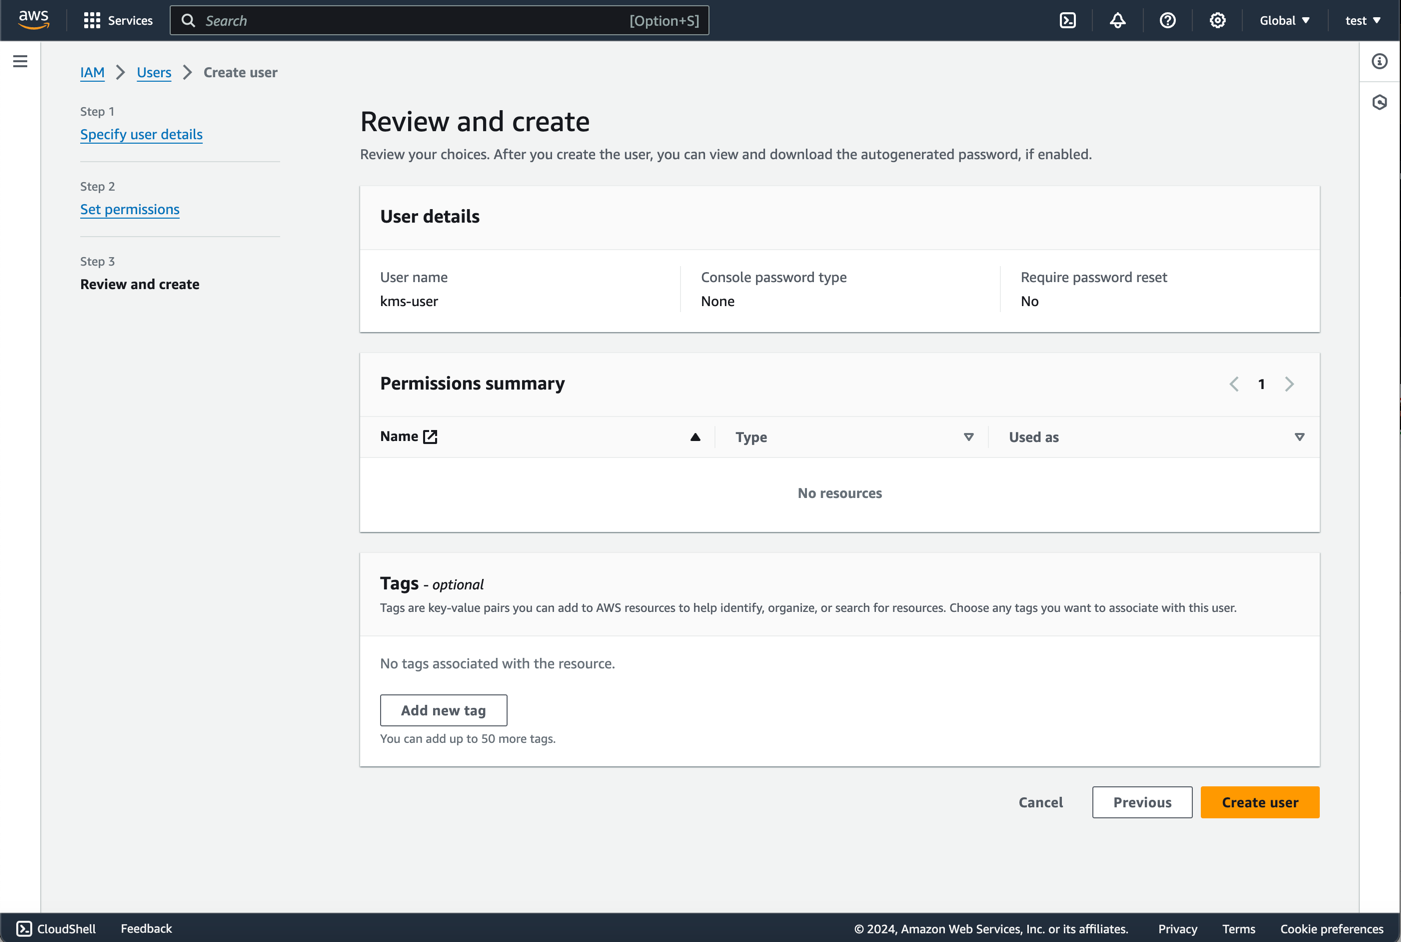The height and width of the screenshot is (942, 1401).
Task: Go to IAM breadcrumb link
Action: point(92,72)
